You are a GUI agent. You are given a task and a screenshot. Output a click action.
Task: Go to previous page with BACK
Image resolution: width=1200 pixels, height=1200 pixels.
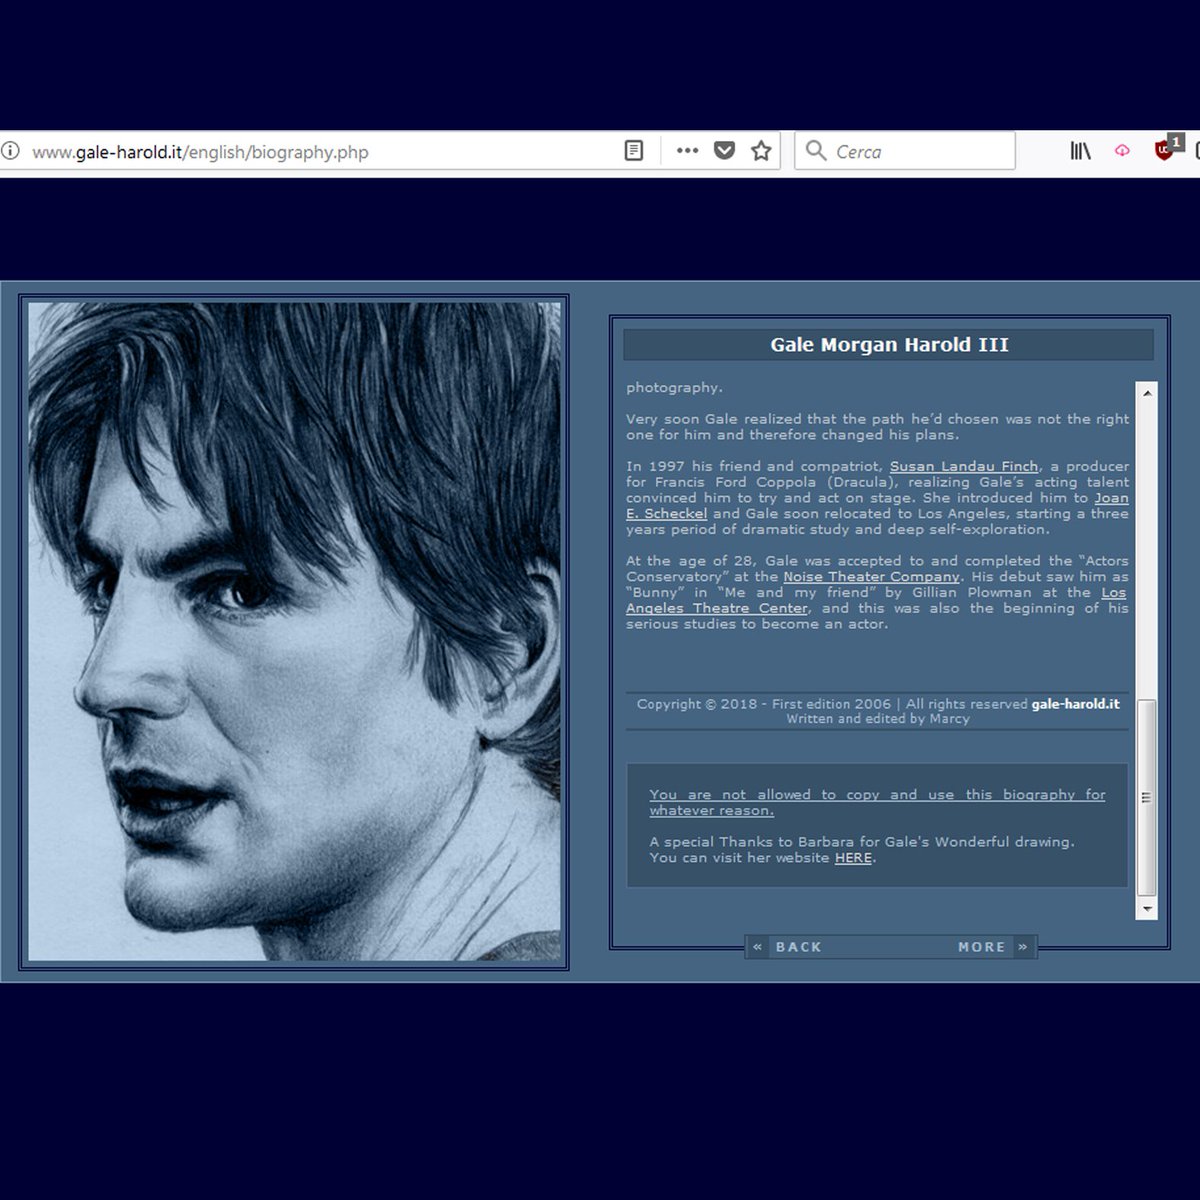[786, 947]
